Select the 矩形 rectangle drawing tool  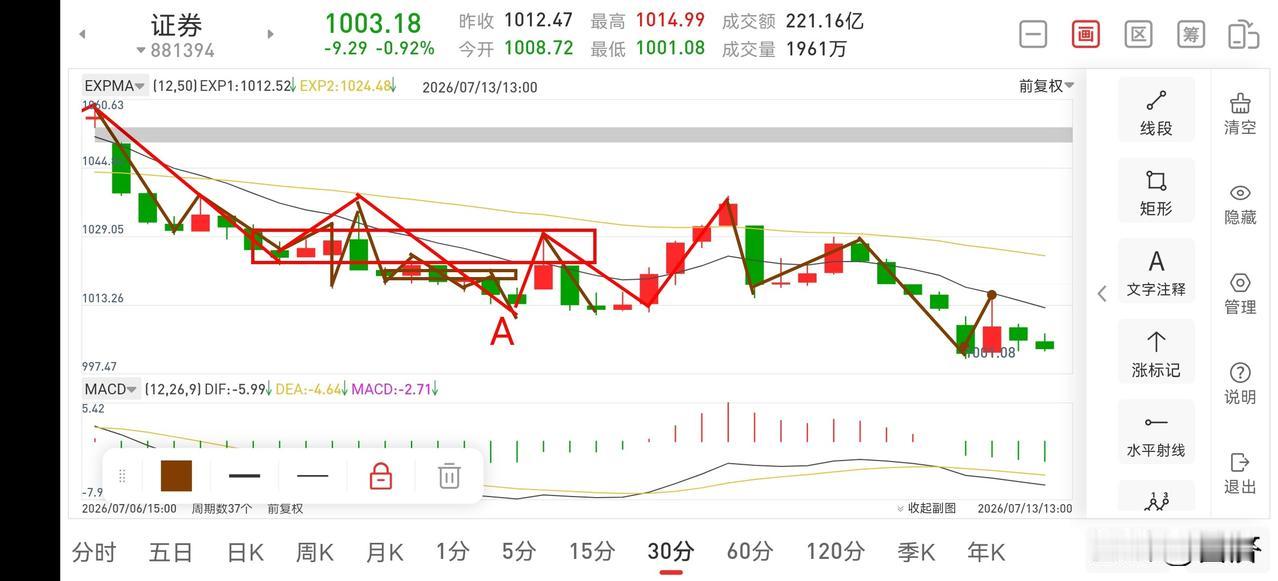[1156, 191]
